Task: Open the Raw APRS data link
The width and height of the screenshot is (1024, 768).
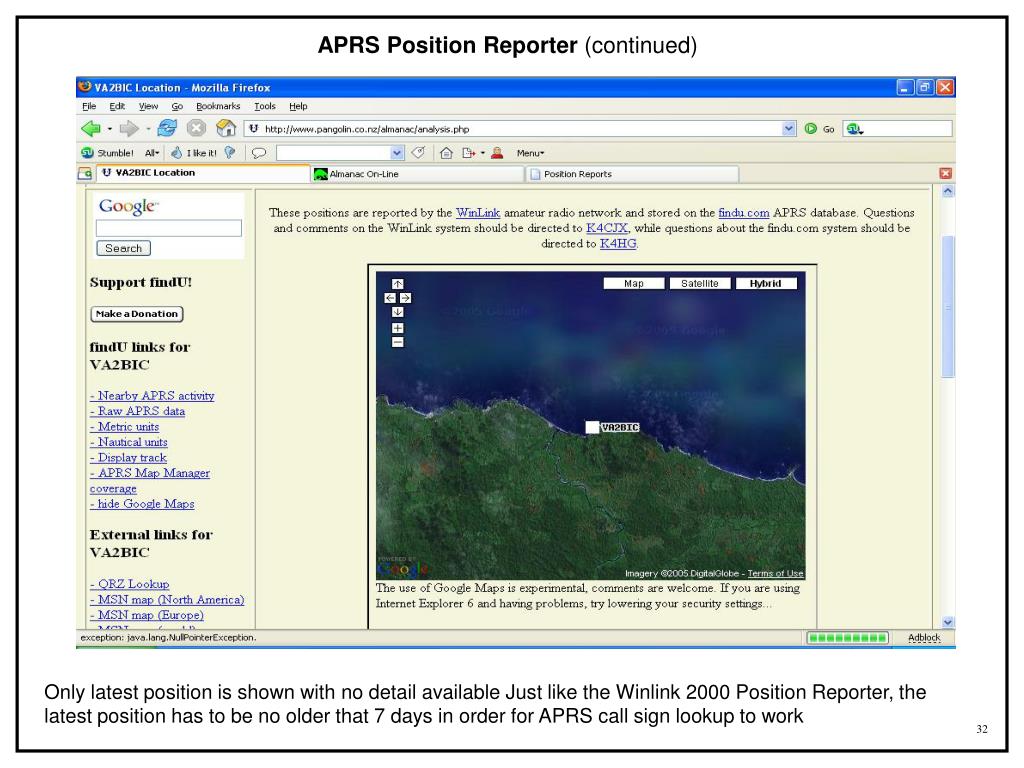Action: pos(137,411)
